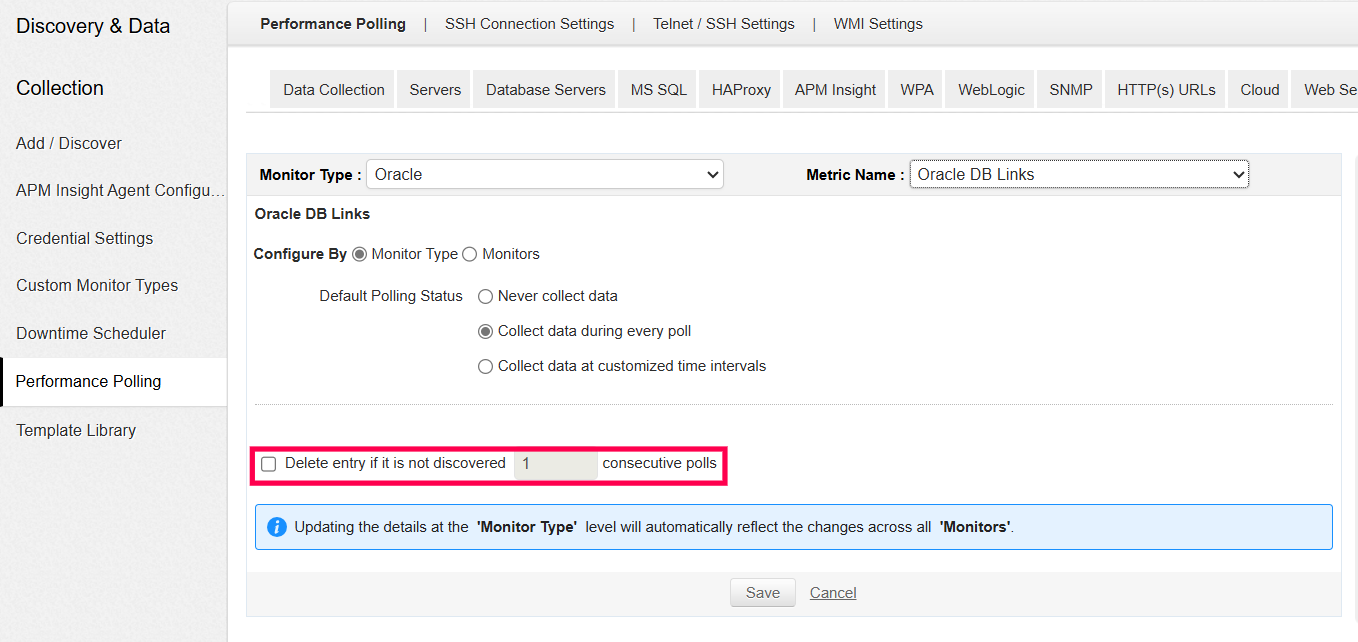Open the WMI Settings tab
The height and width of the screenshot is (642, 1358).
[x=878, y=23]
